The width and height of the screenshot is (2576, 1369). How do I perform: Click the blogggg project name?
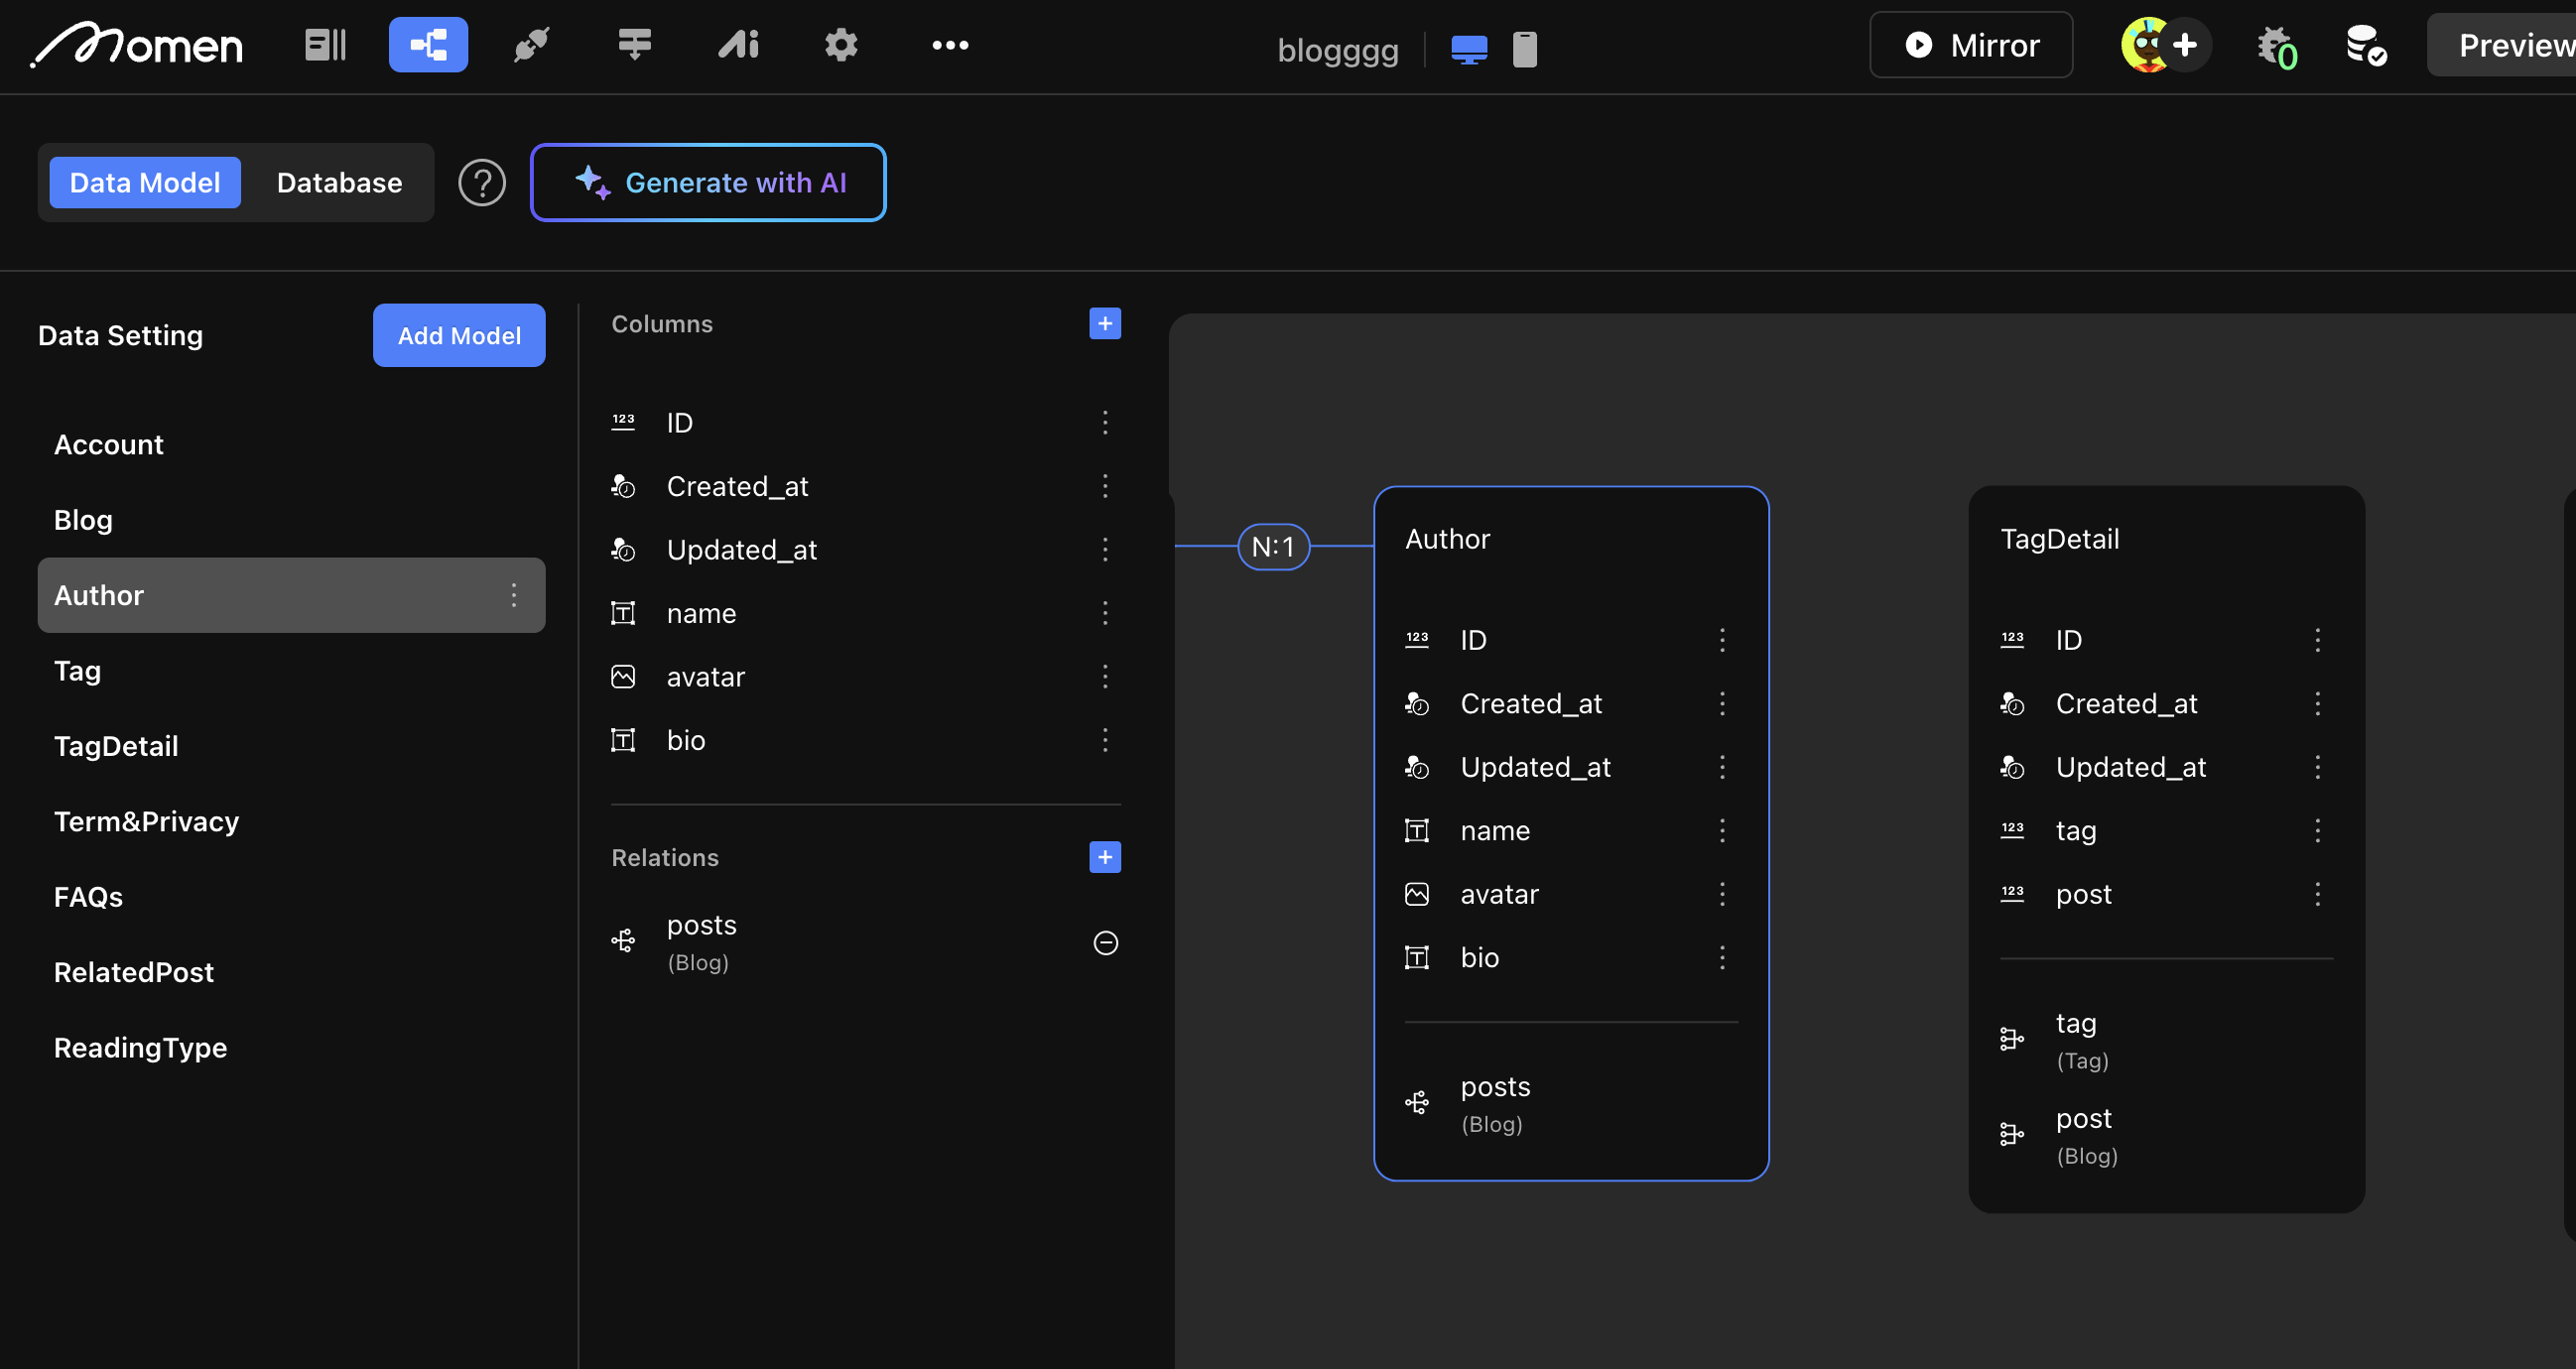tap(1338, 50)
